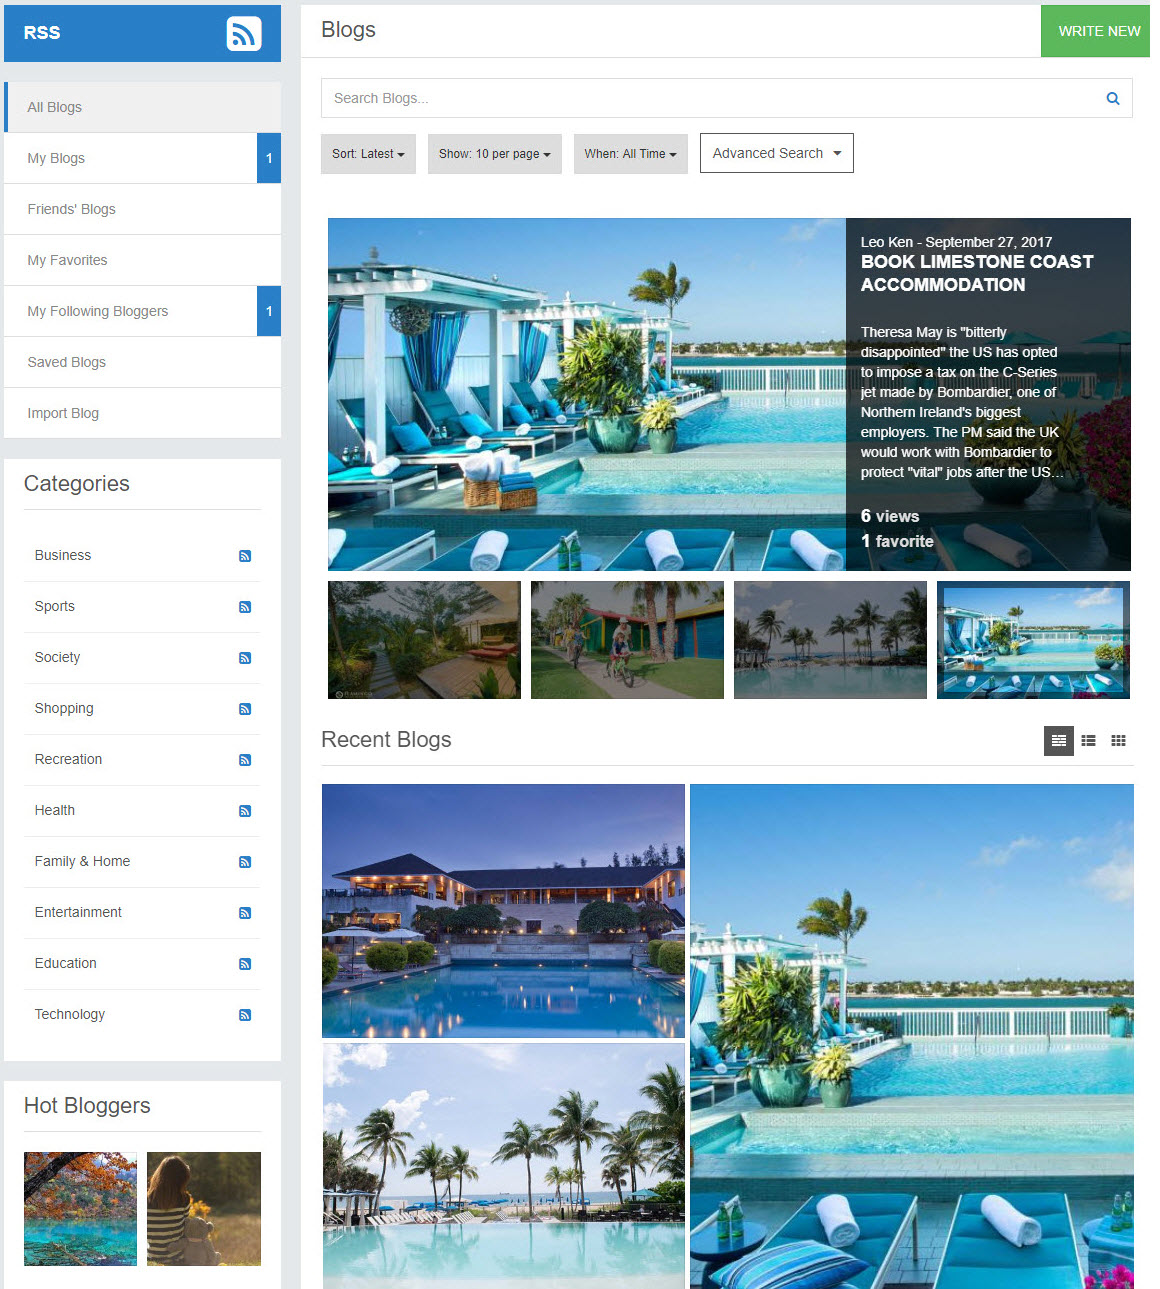Open the palm trees pool blog image
This screenshot has height=1289, width=1160.
click(x=503, y=1166)
